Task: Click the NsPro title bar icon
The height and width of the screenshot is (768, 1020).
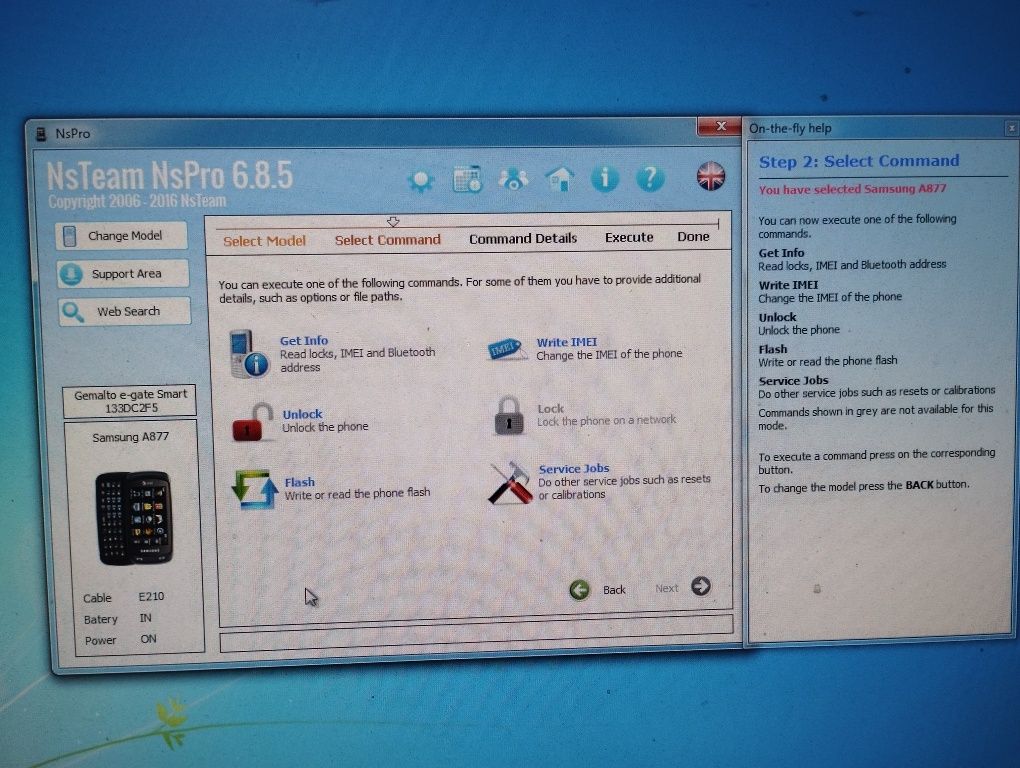Action: [x=41, y=134]
